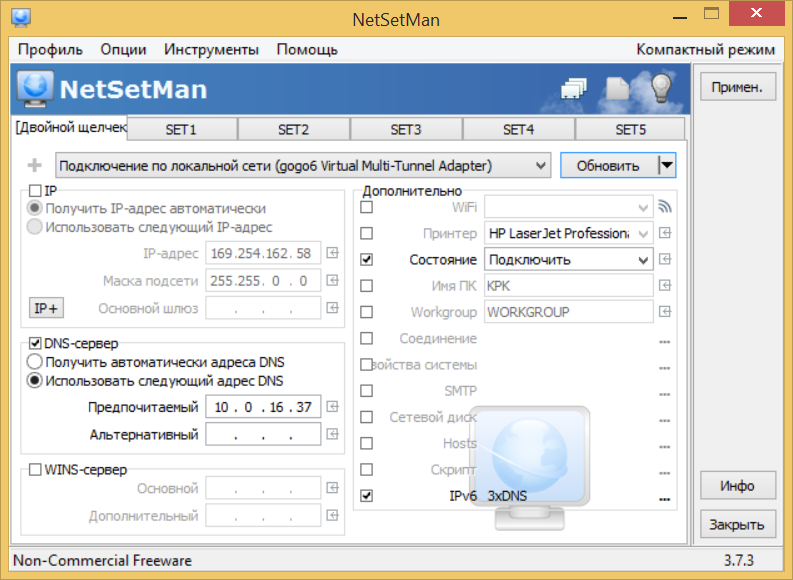Tick the Workgroup checkbox
Screen dimensions: 793x580
pos(367,312)
